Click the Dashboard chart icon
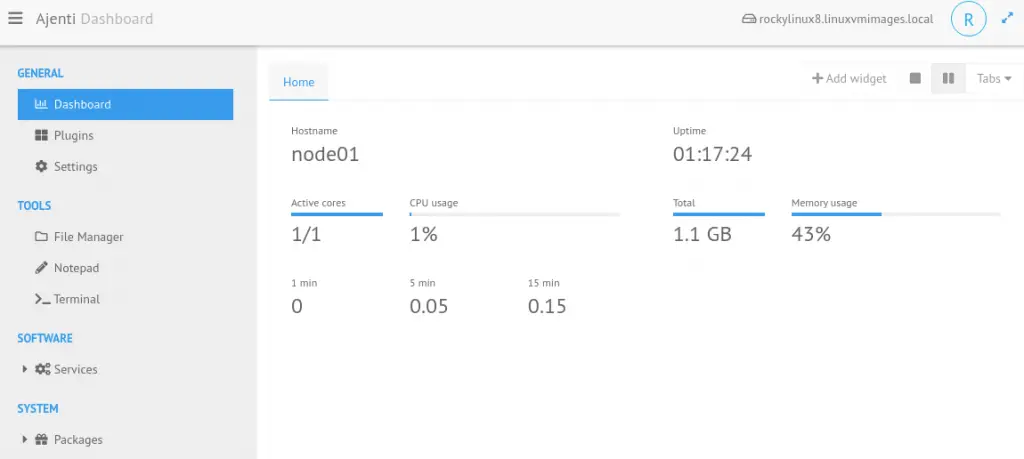The width and height of the screenshot is (1024, 459). click(x=40, y=104)
